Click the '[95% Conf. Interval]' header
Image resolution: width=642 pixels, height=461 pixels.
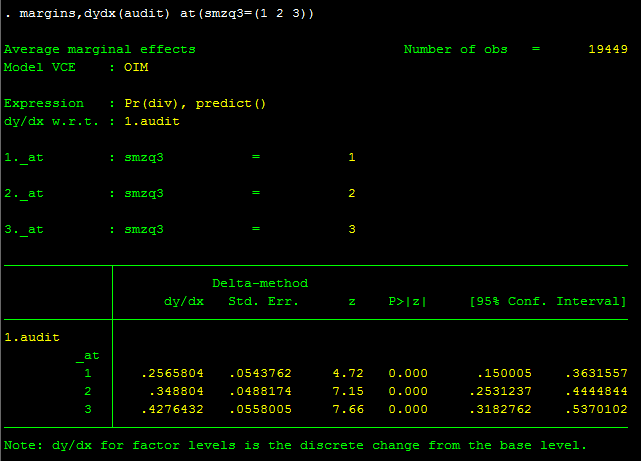[548, 302]
